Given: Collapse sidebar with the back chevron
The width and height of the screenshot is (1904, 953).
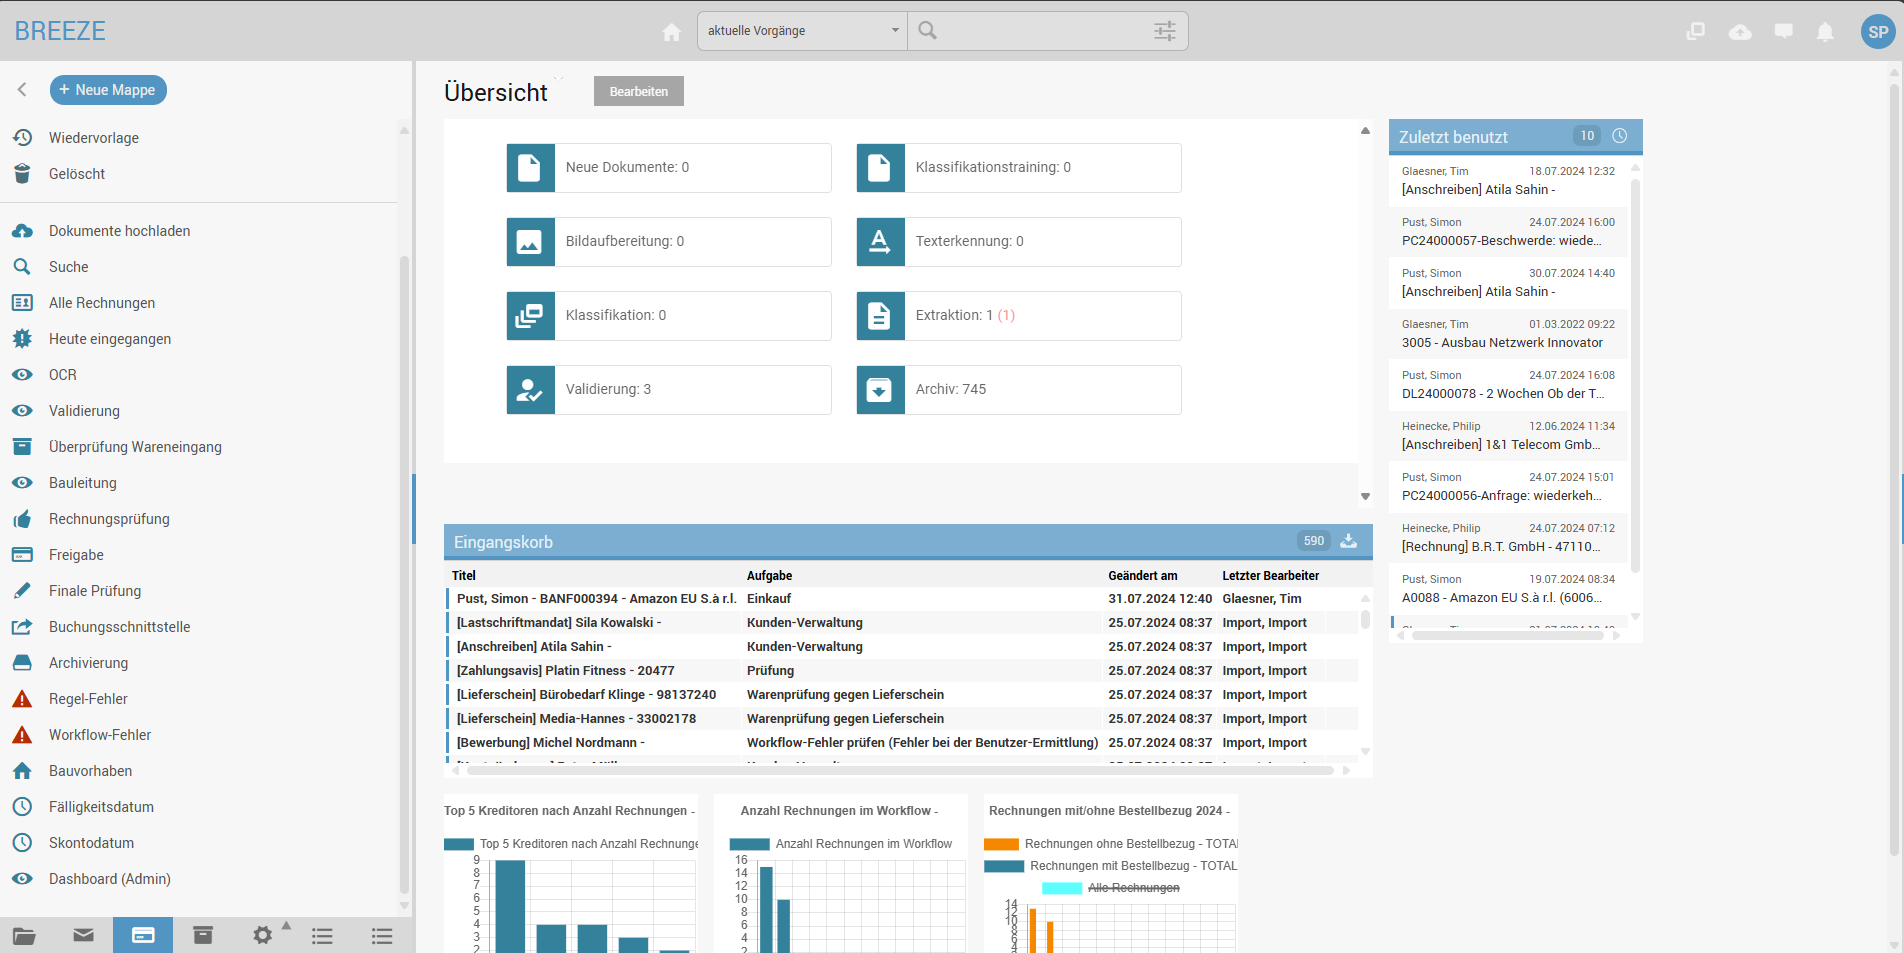Looking at the screenshot, I should coord(22,90).
